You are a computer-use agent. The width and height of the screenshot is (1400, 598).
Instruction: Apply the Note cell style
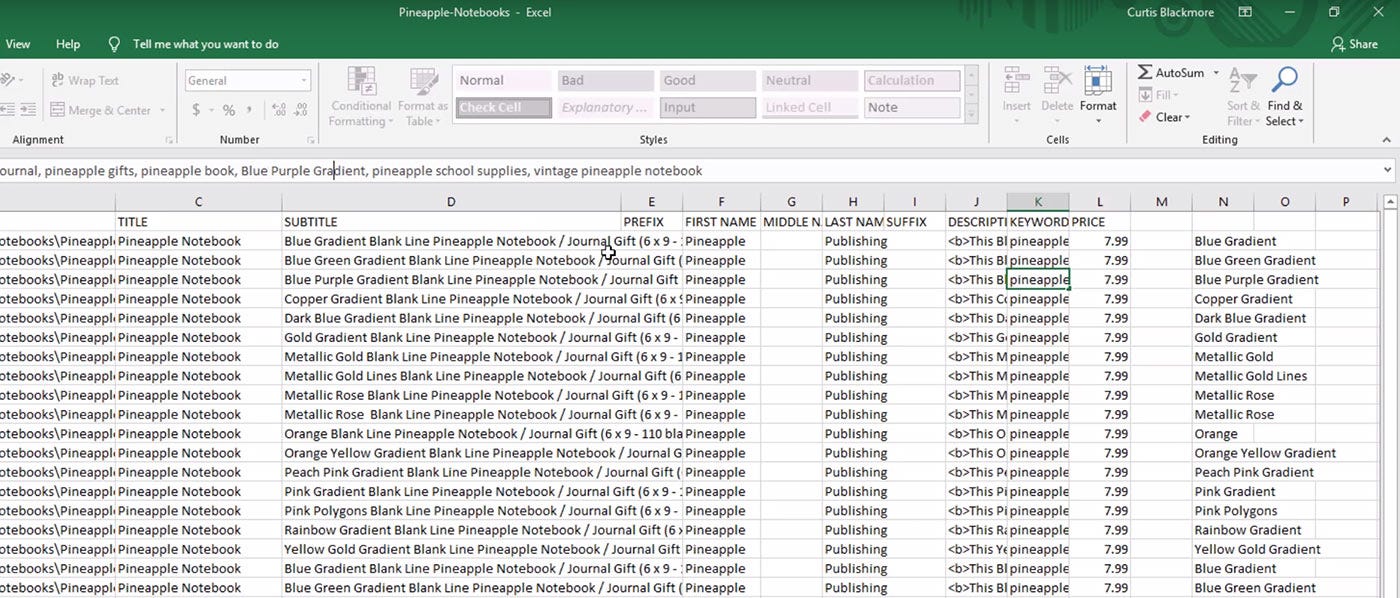(x=911, y=108)
